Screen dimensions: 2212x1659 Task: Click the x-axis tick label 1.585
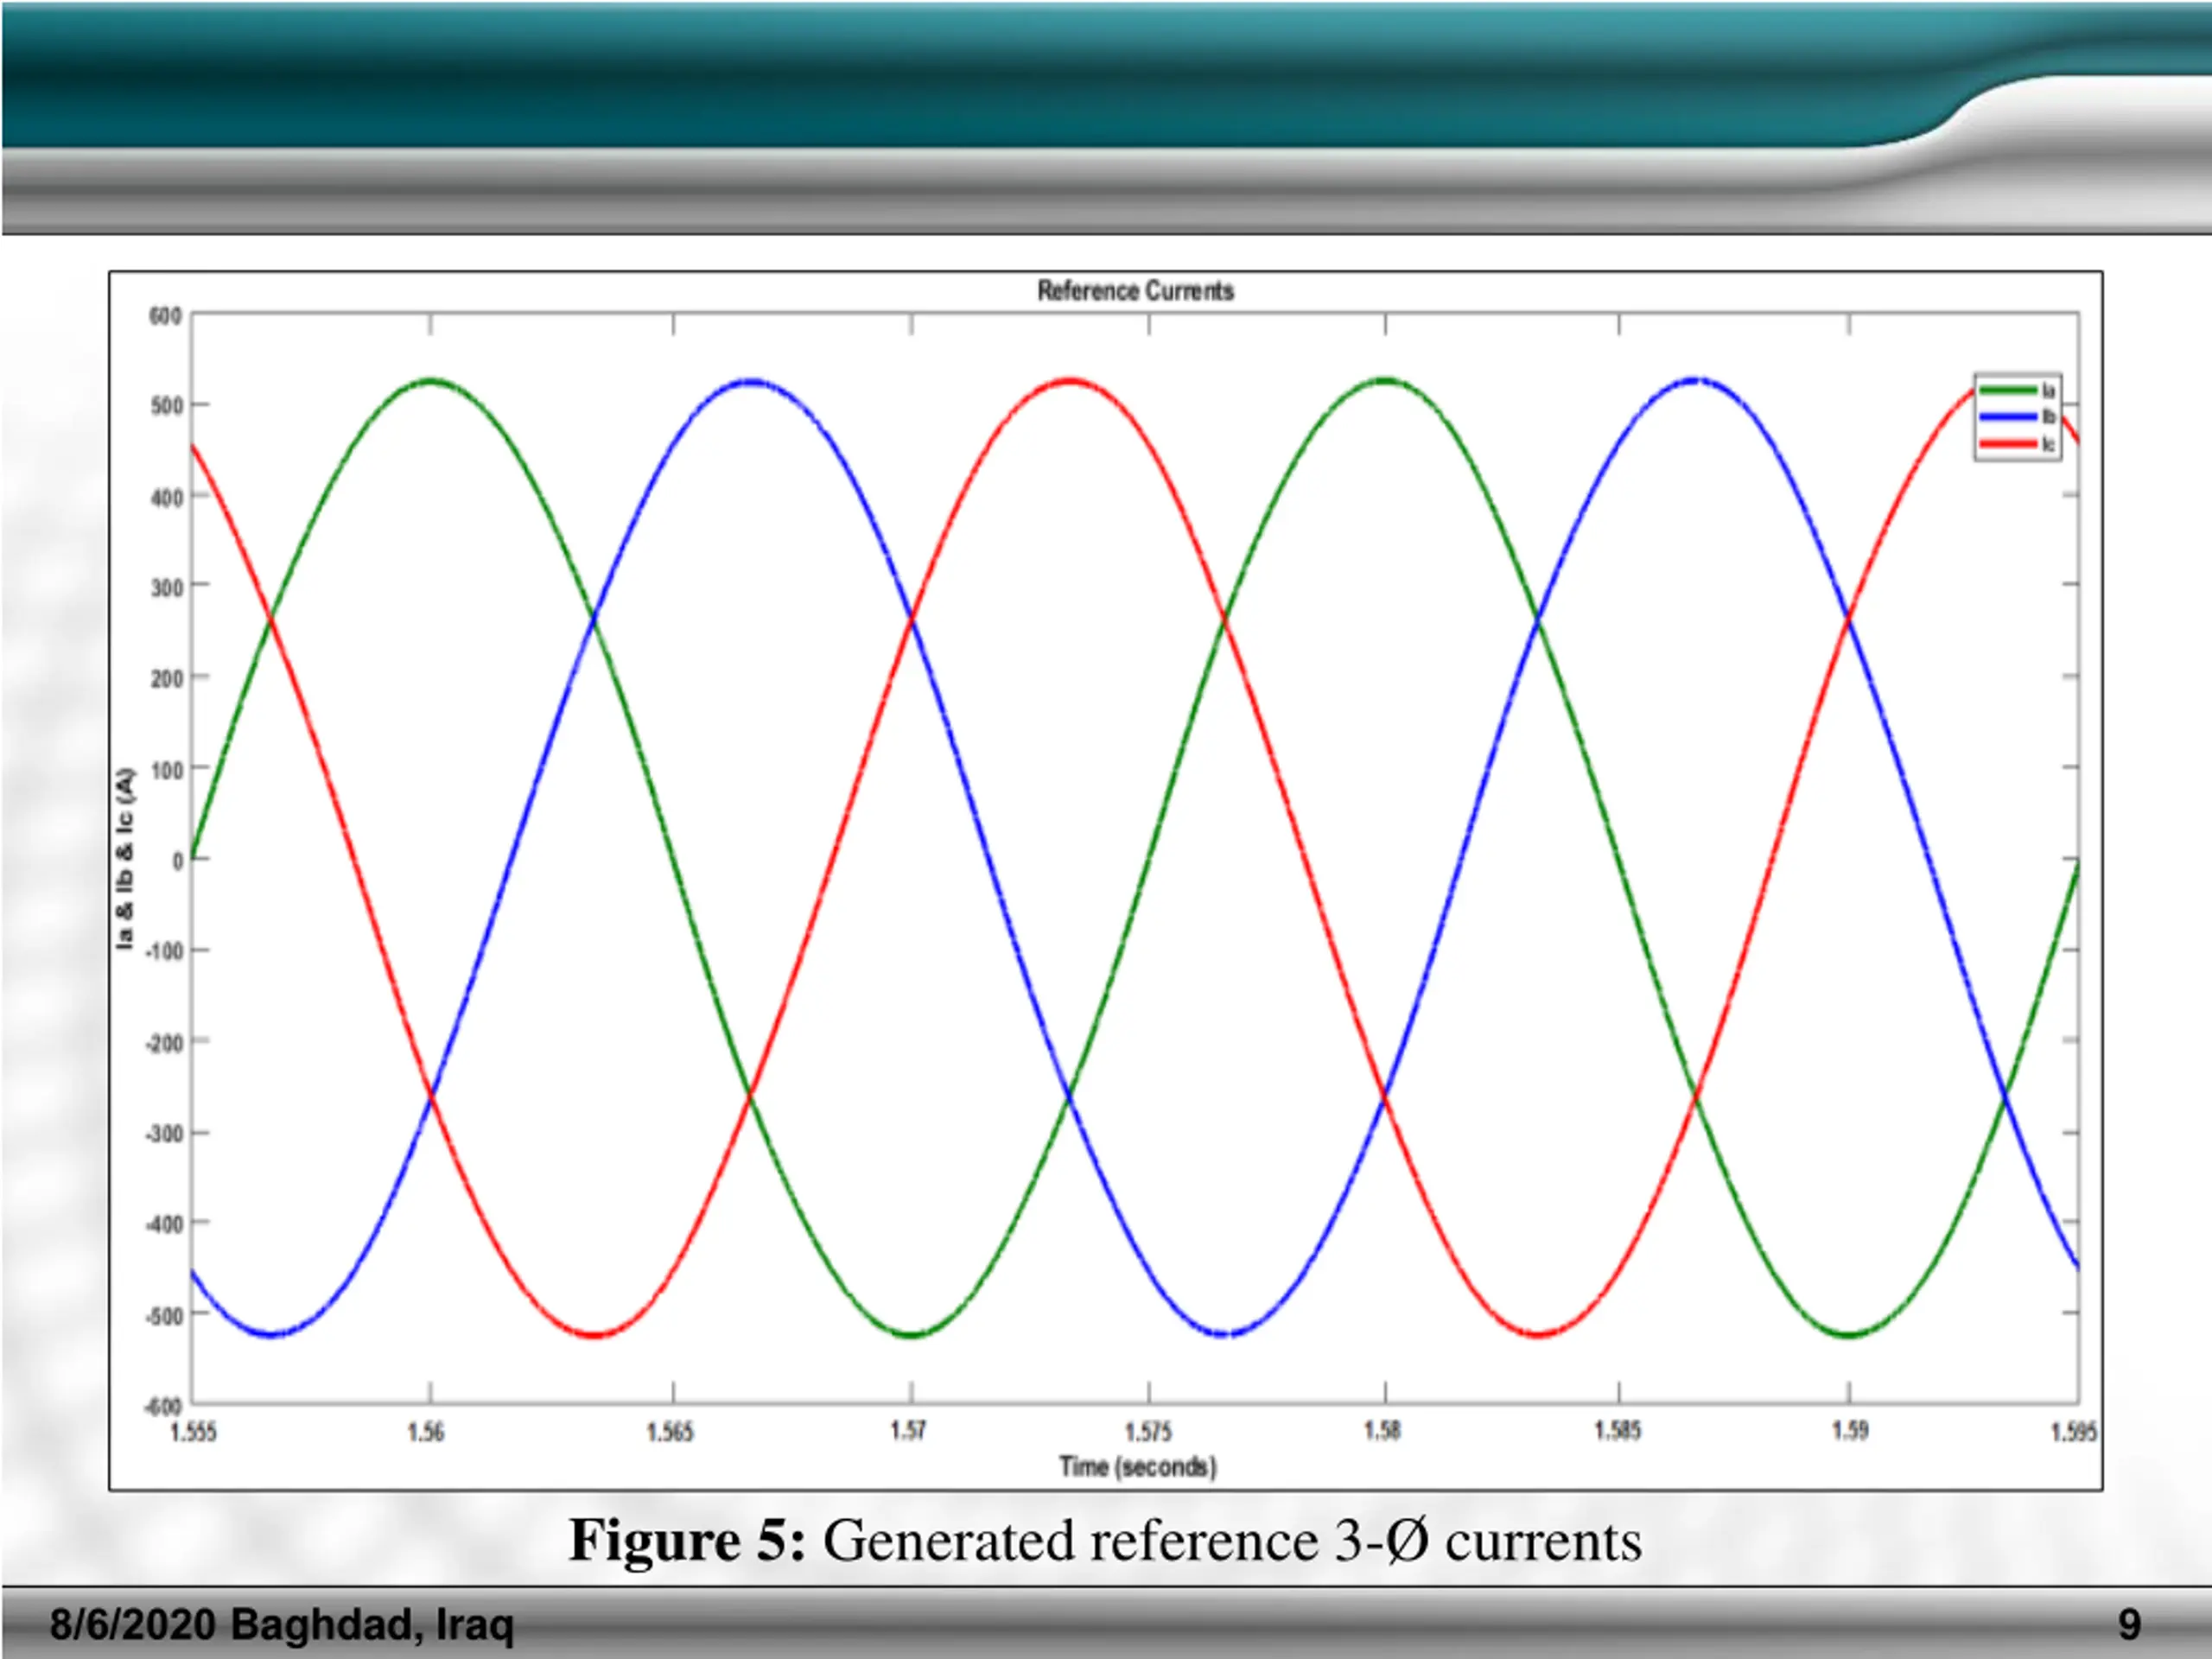click(1618, 1431)
